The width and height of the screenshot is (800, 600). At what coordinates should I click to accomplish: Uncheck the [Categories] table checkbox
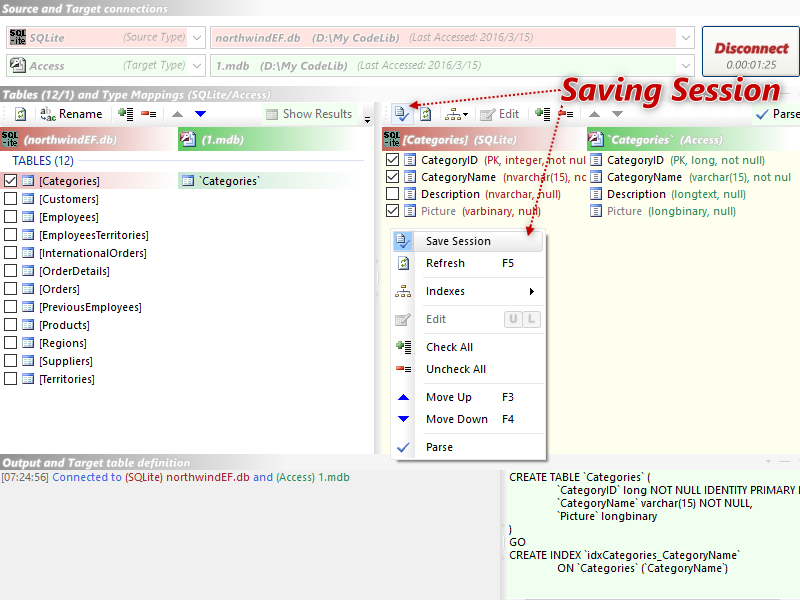click(10, 181)
